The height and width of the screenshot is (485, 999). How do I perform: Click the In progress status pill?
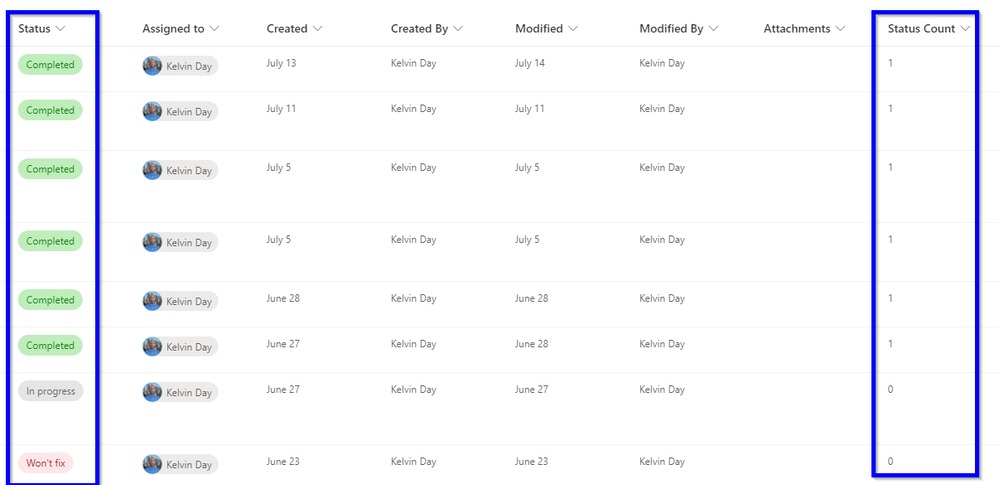pyautogui.click(x=50, y=391)
